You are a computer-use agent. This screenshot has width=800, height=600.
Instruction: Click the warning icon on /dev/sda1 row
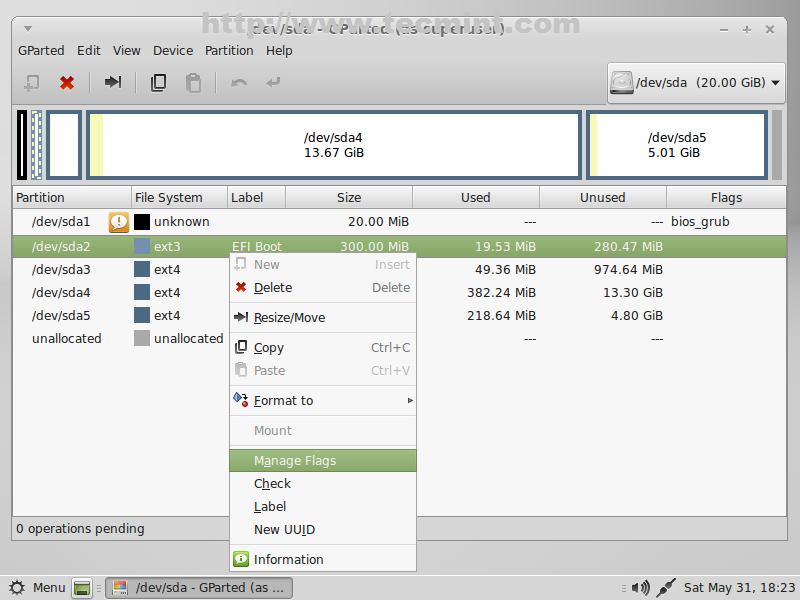coord(119,222)
